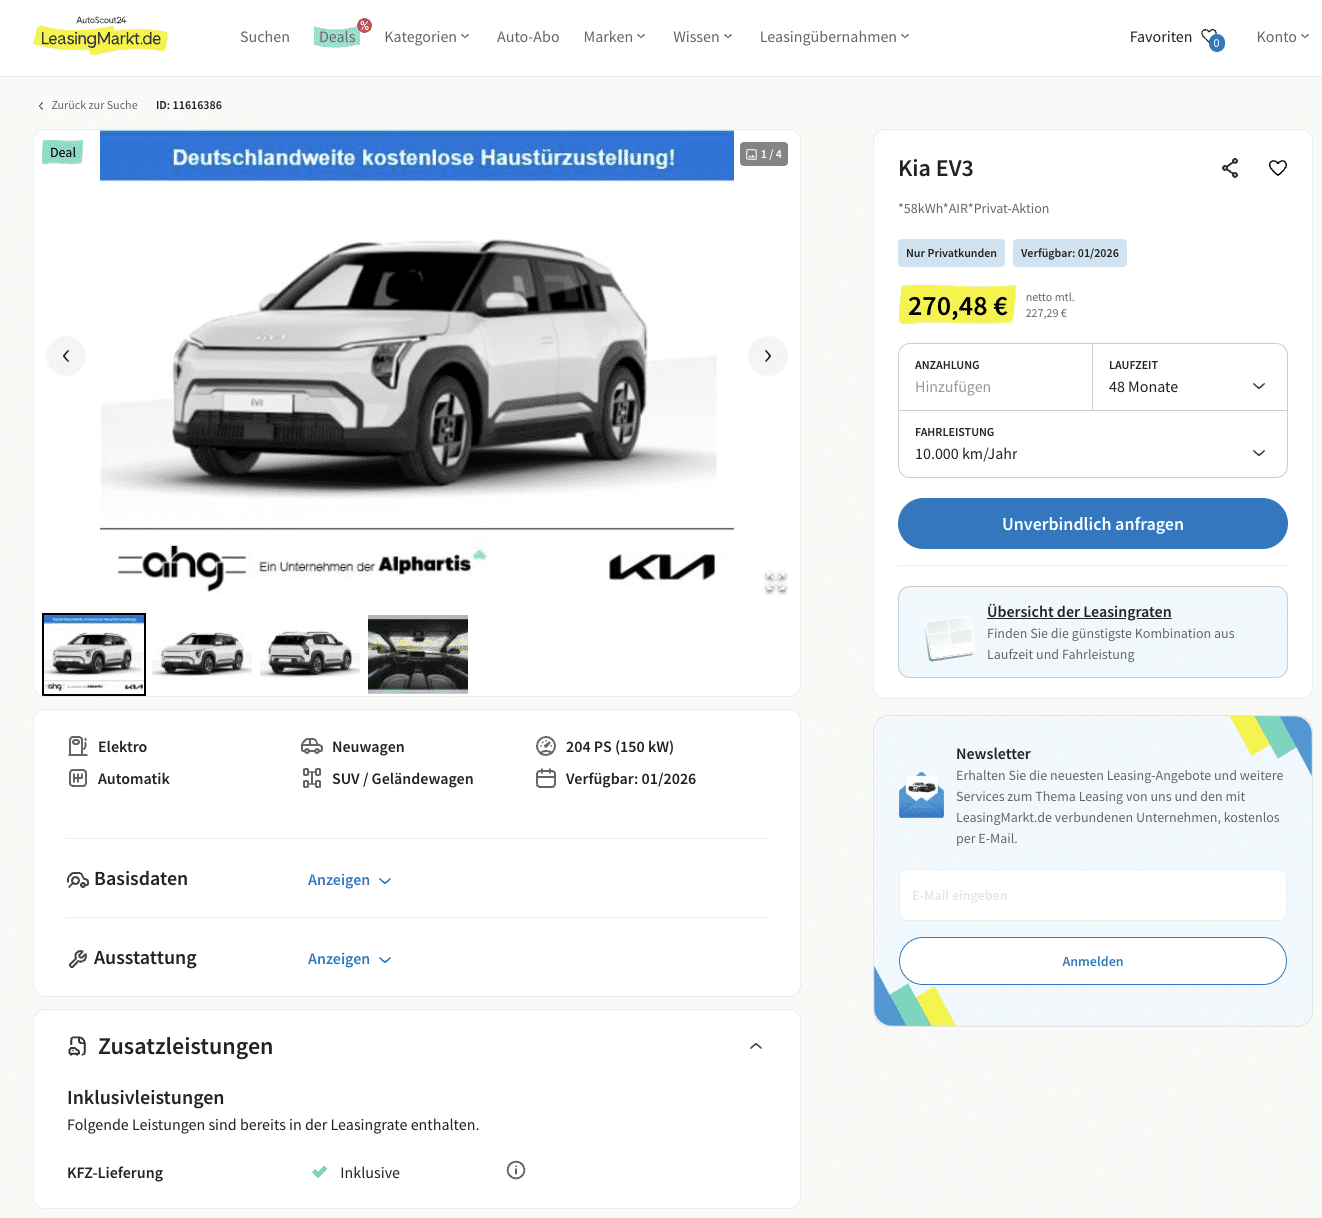Click the Verfügbar: 01/2026 tag
Screen dimensions: 1322x1218
click(1070, 253)
